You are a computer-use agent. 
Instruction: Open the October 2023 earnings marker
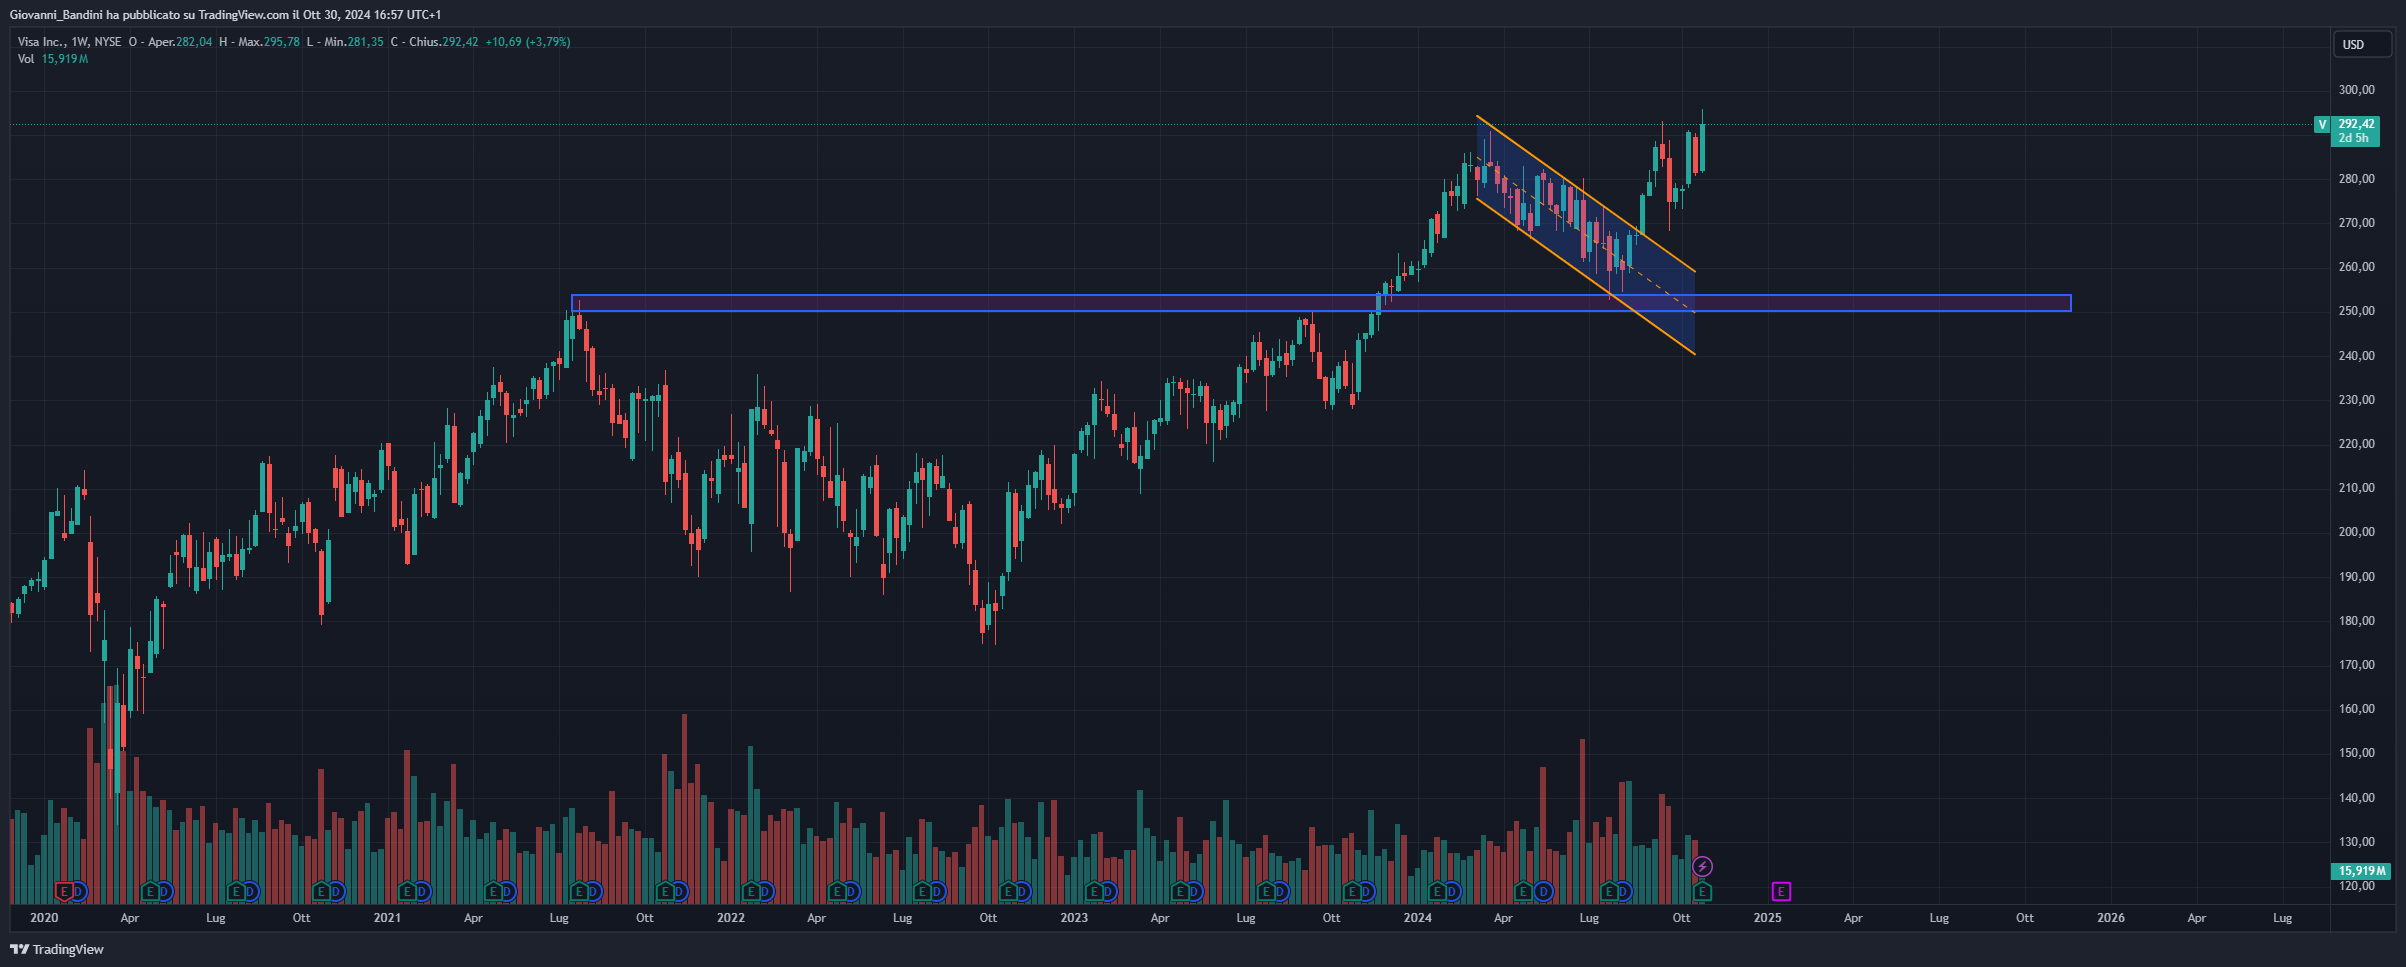(1352, 891)
